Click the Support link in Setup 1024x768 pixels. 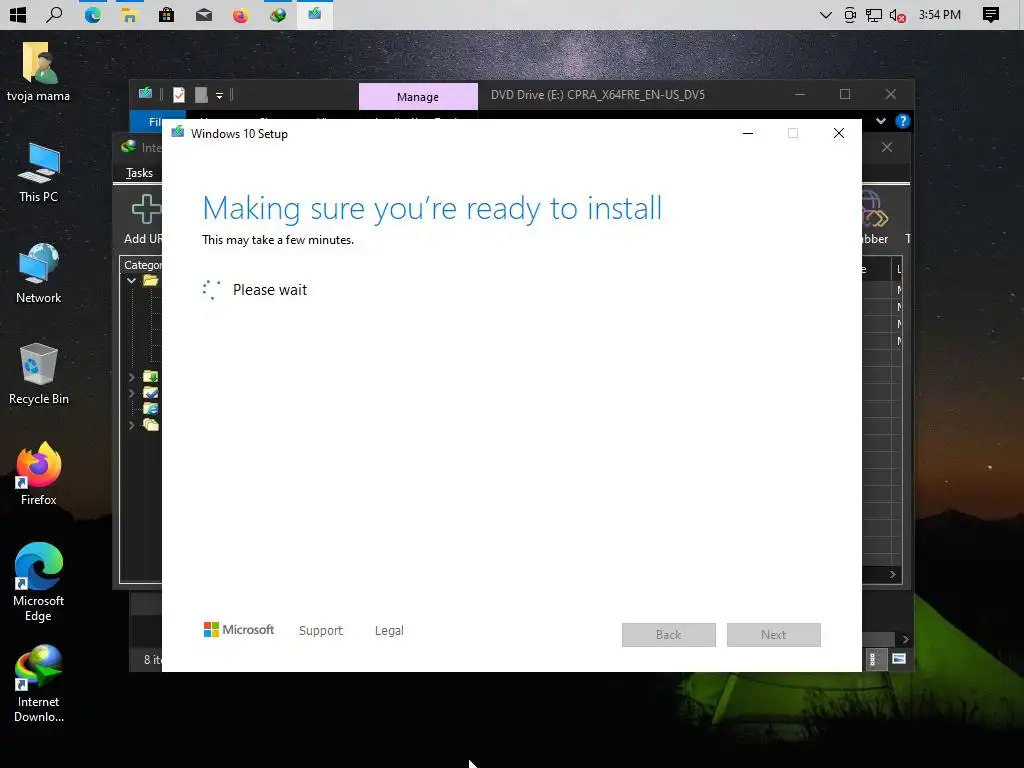tap(321, 630)
